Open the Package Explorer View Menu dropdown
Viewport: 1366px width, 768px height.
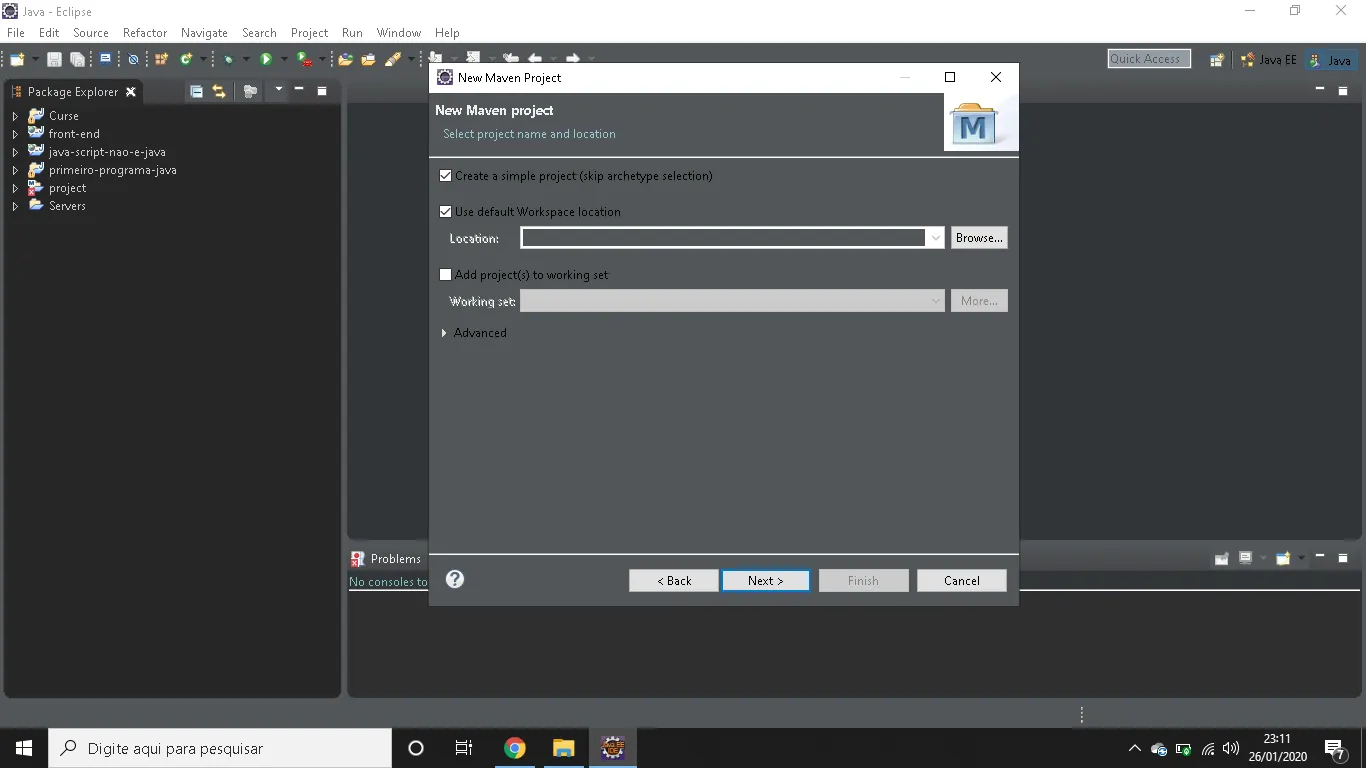pyautogui.click(x=279, y=90)
